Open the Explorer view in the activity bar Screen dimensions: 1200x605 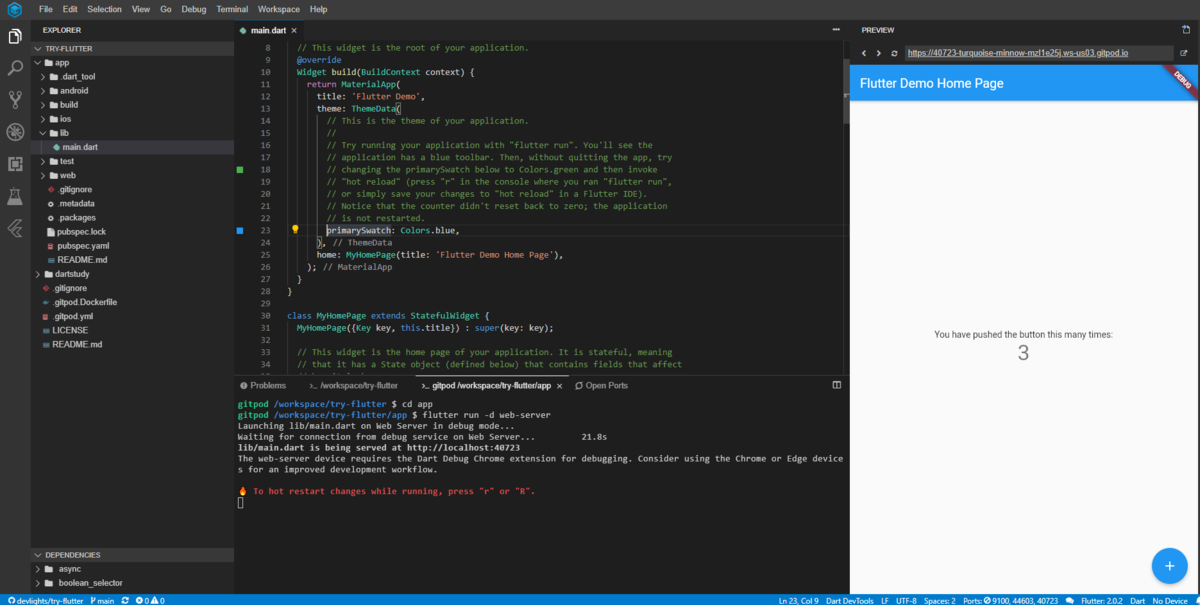coord(15,37)
